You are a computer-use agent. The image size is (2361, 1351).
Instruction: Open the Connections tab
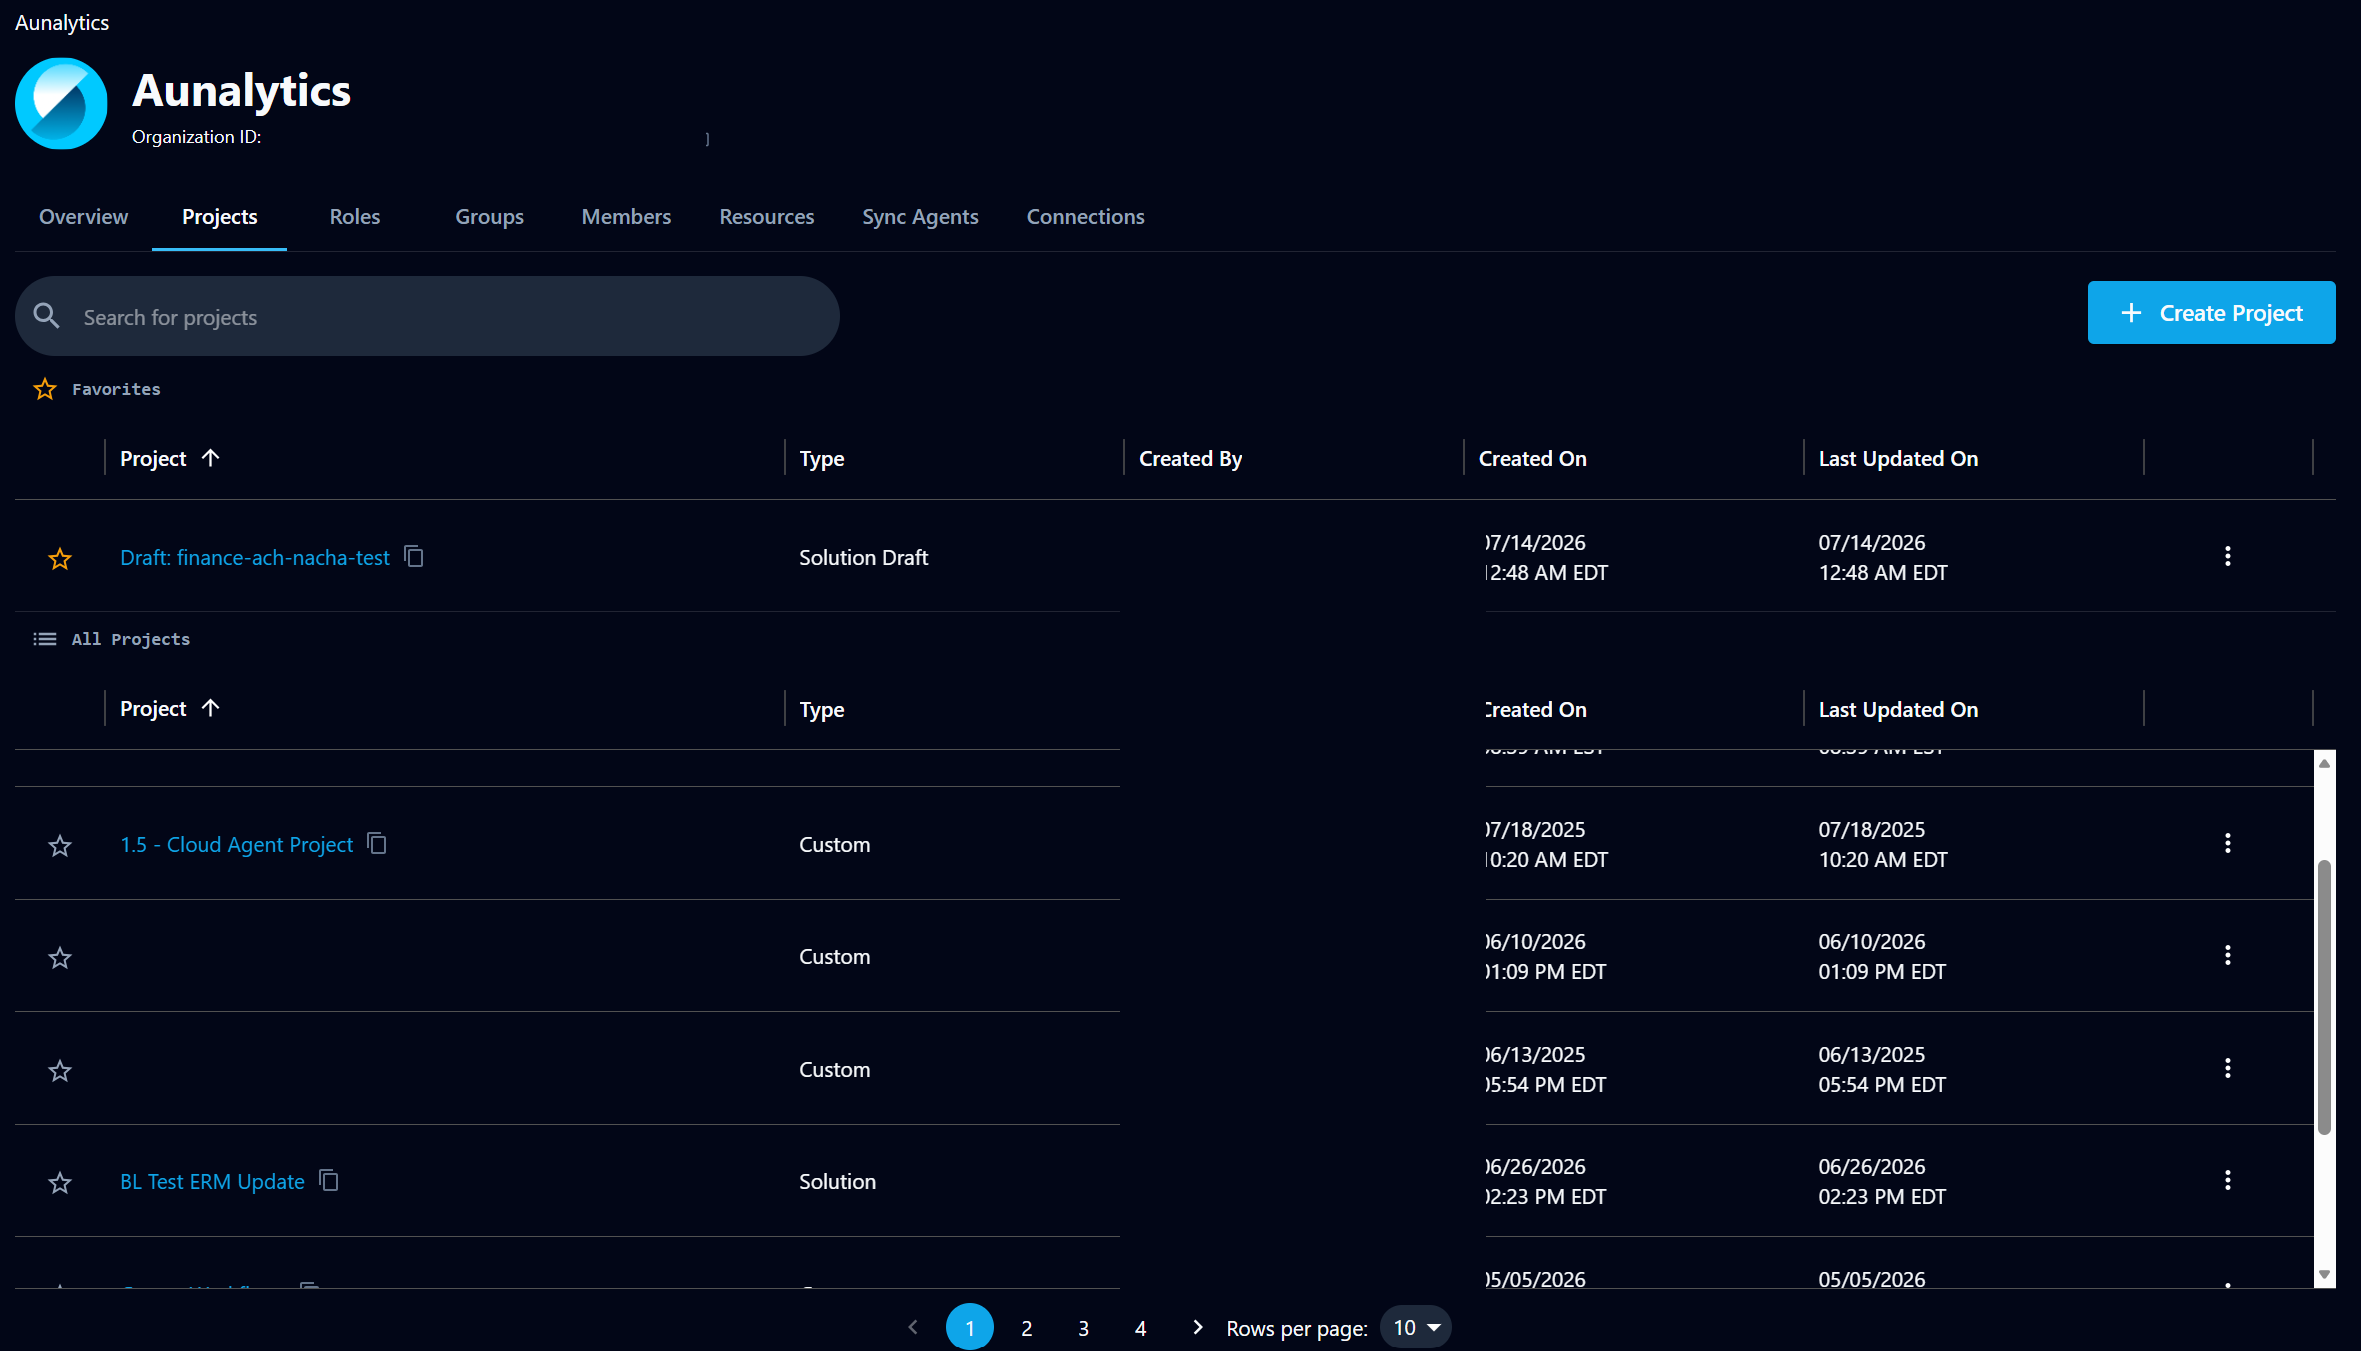[1085, 216]
